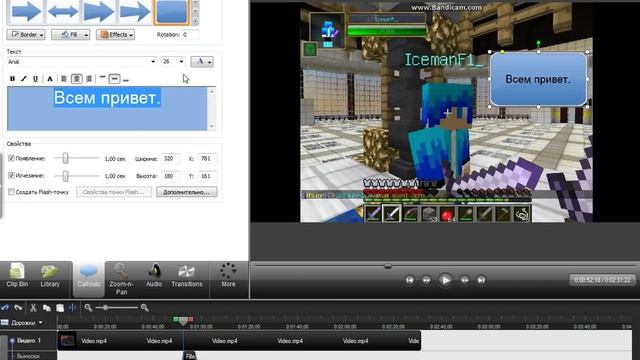
Task: Zoom out the timeline magnifier
Action: coord(88,307)
